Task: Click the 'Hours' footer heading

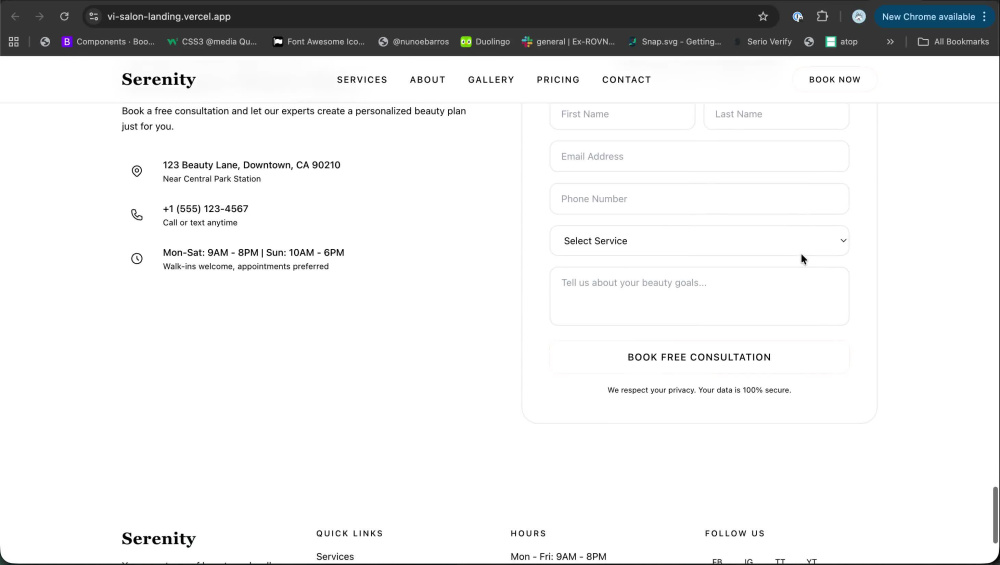Action: [x=528, y=534]
